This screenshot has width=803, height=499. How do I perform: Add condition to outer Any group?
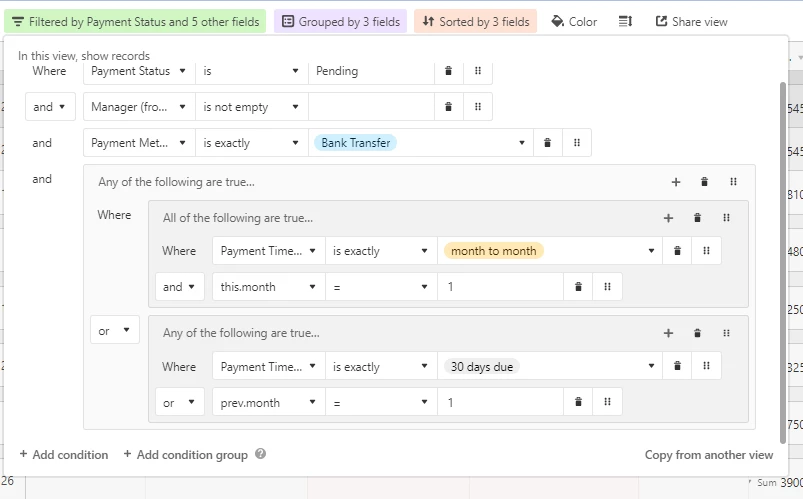675,182
